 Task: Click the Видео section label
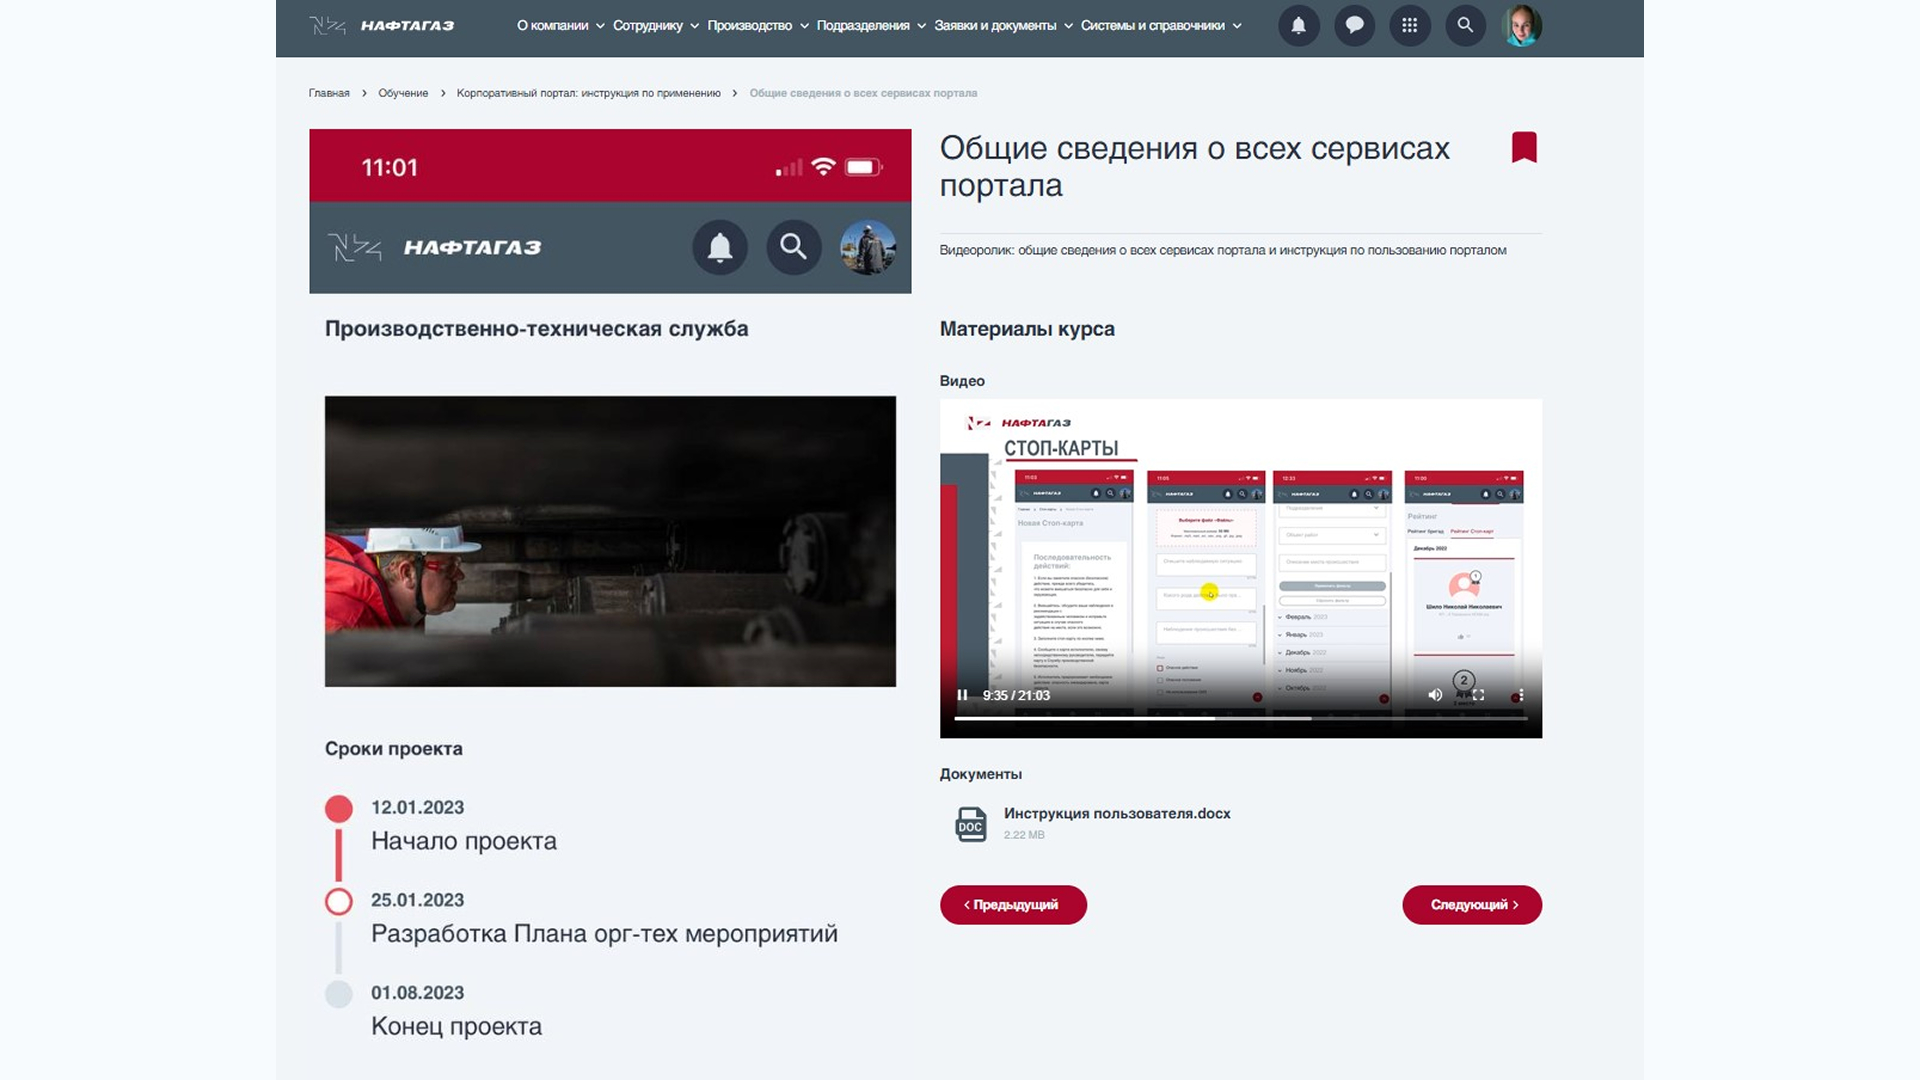[x=962, y=381]
